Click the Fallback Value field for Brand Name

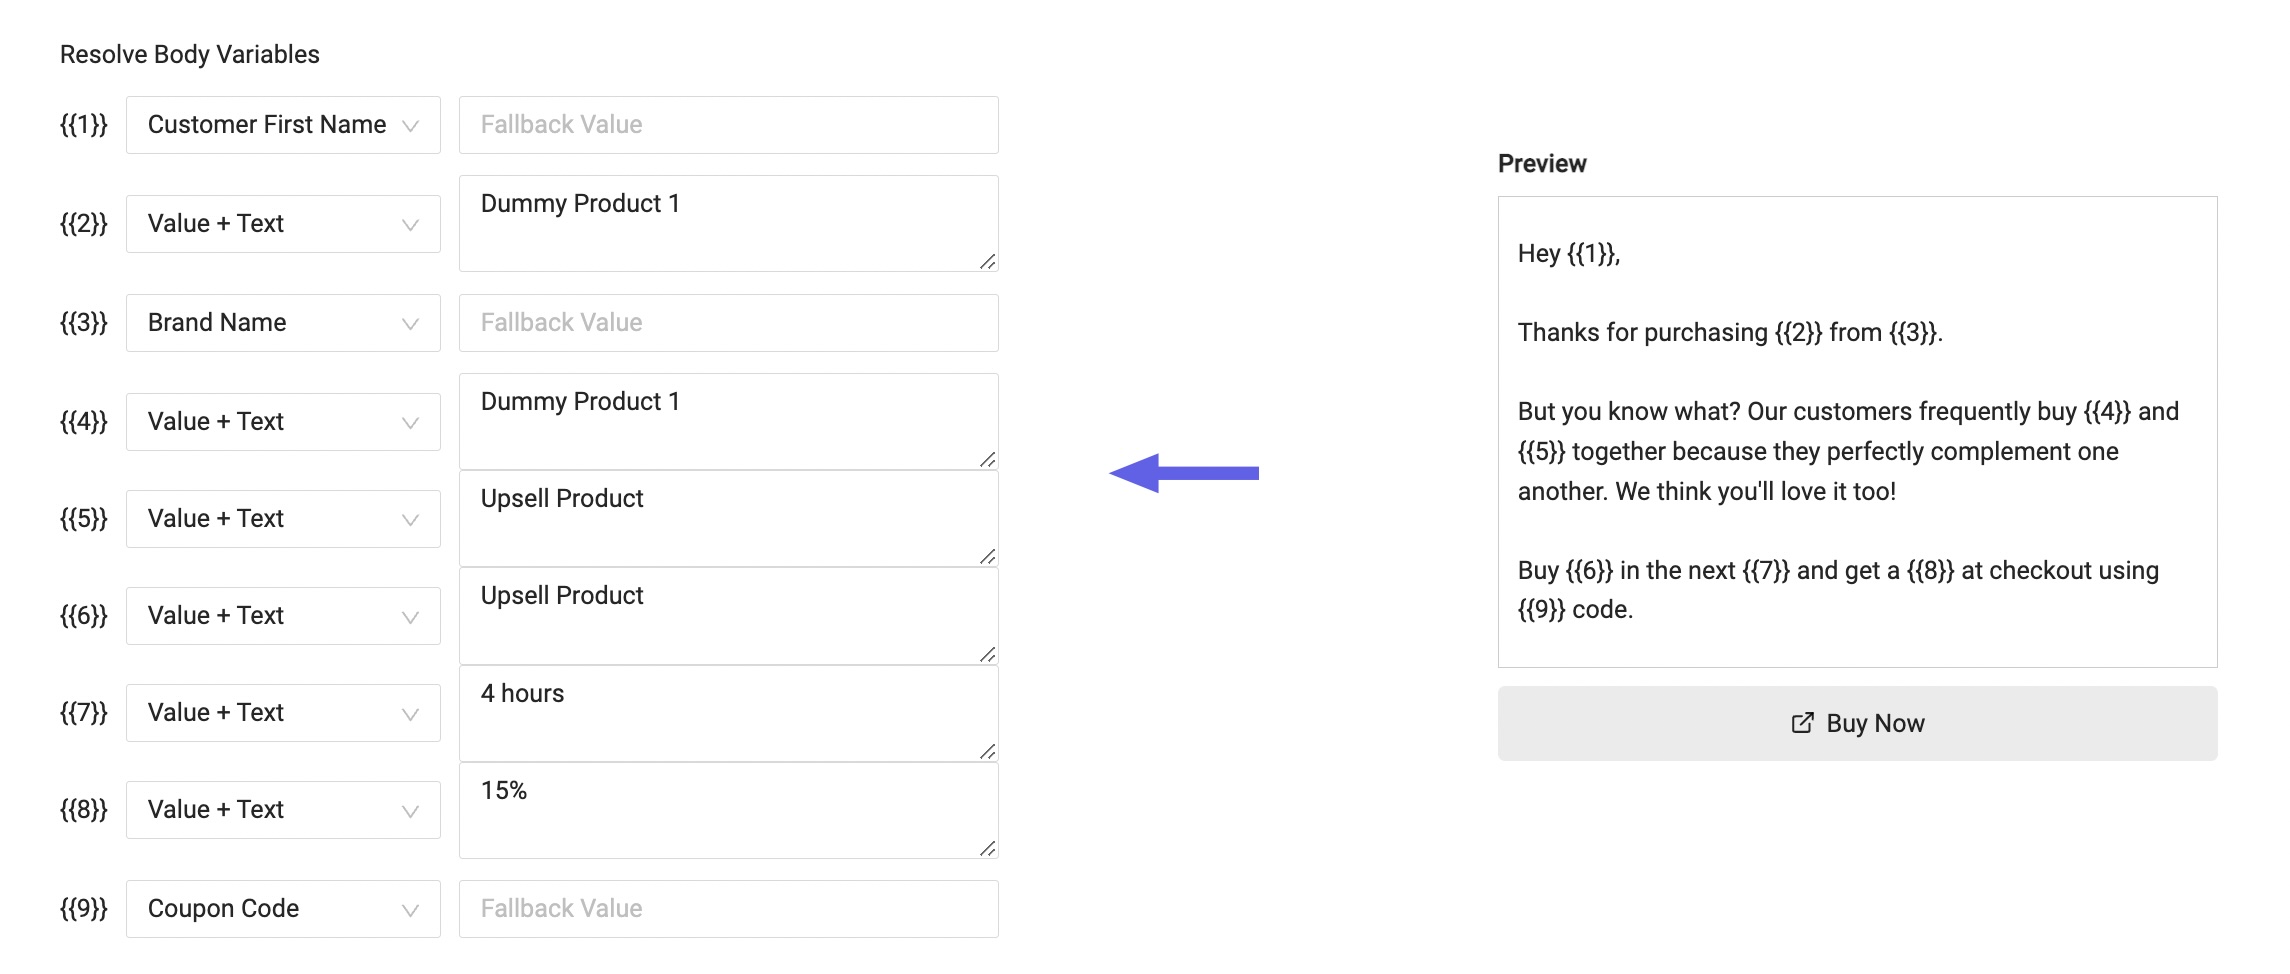click(x=728, y=323)
